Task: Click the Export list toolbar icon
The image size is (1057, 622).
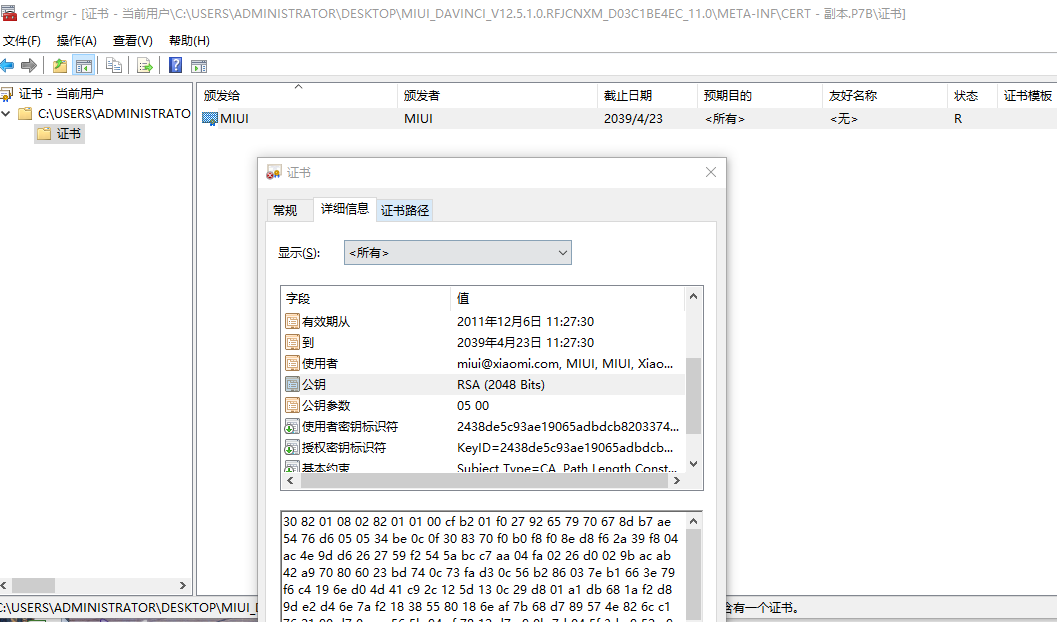Action: [x=144, y=65]
